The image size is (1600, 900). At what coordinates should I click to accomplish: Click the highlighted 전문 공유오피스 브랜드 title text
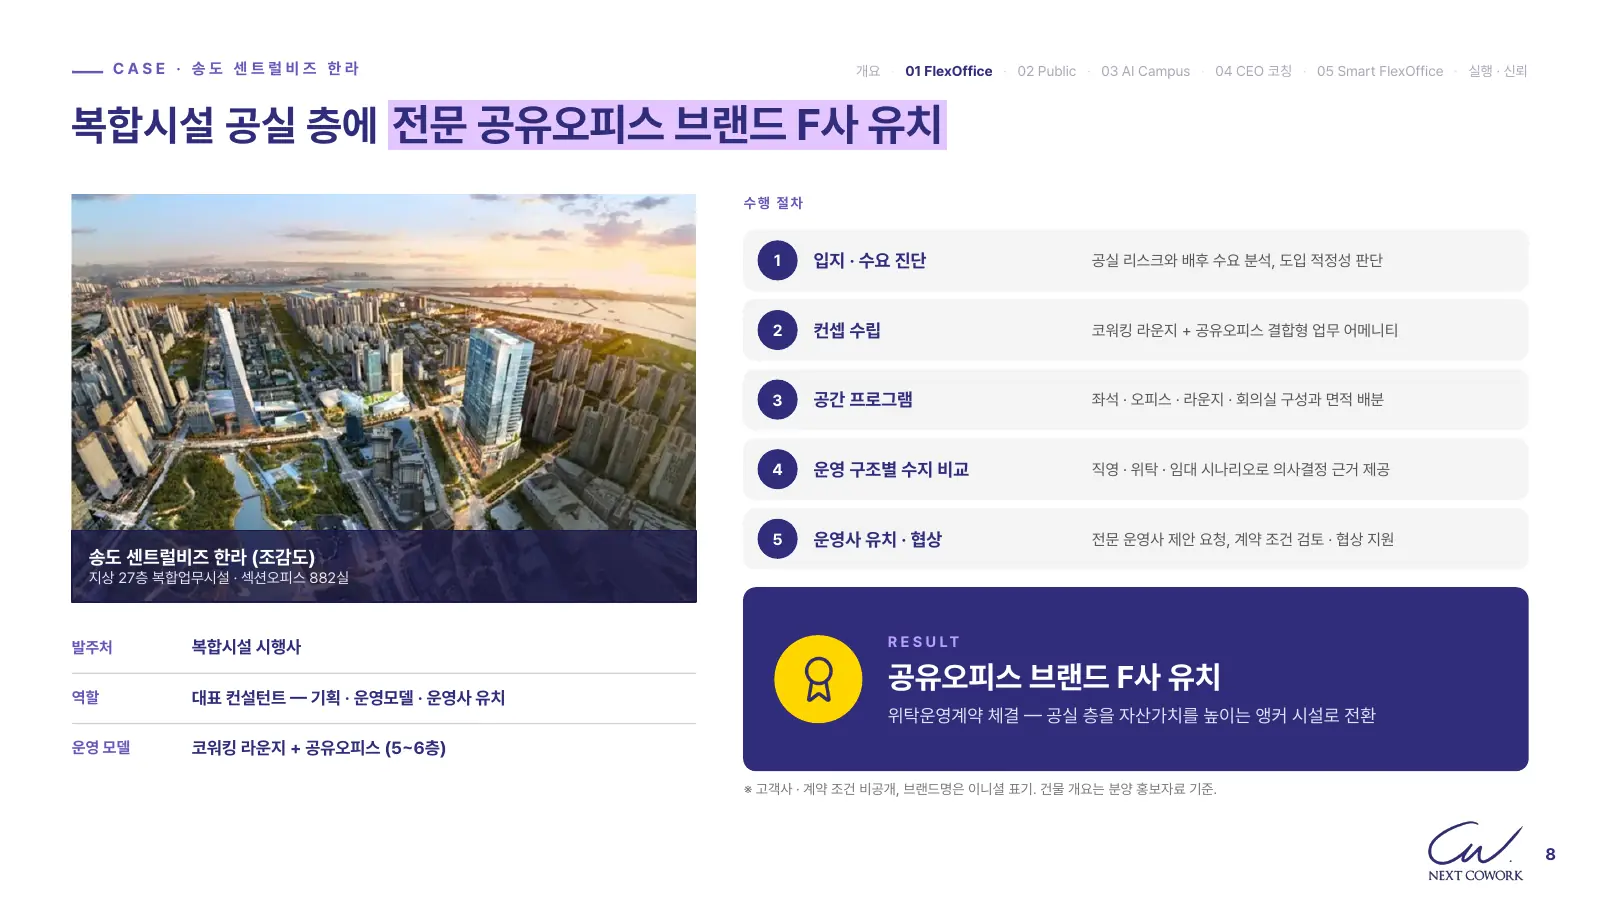tap(667, 125)
